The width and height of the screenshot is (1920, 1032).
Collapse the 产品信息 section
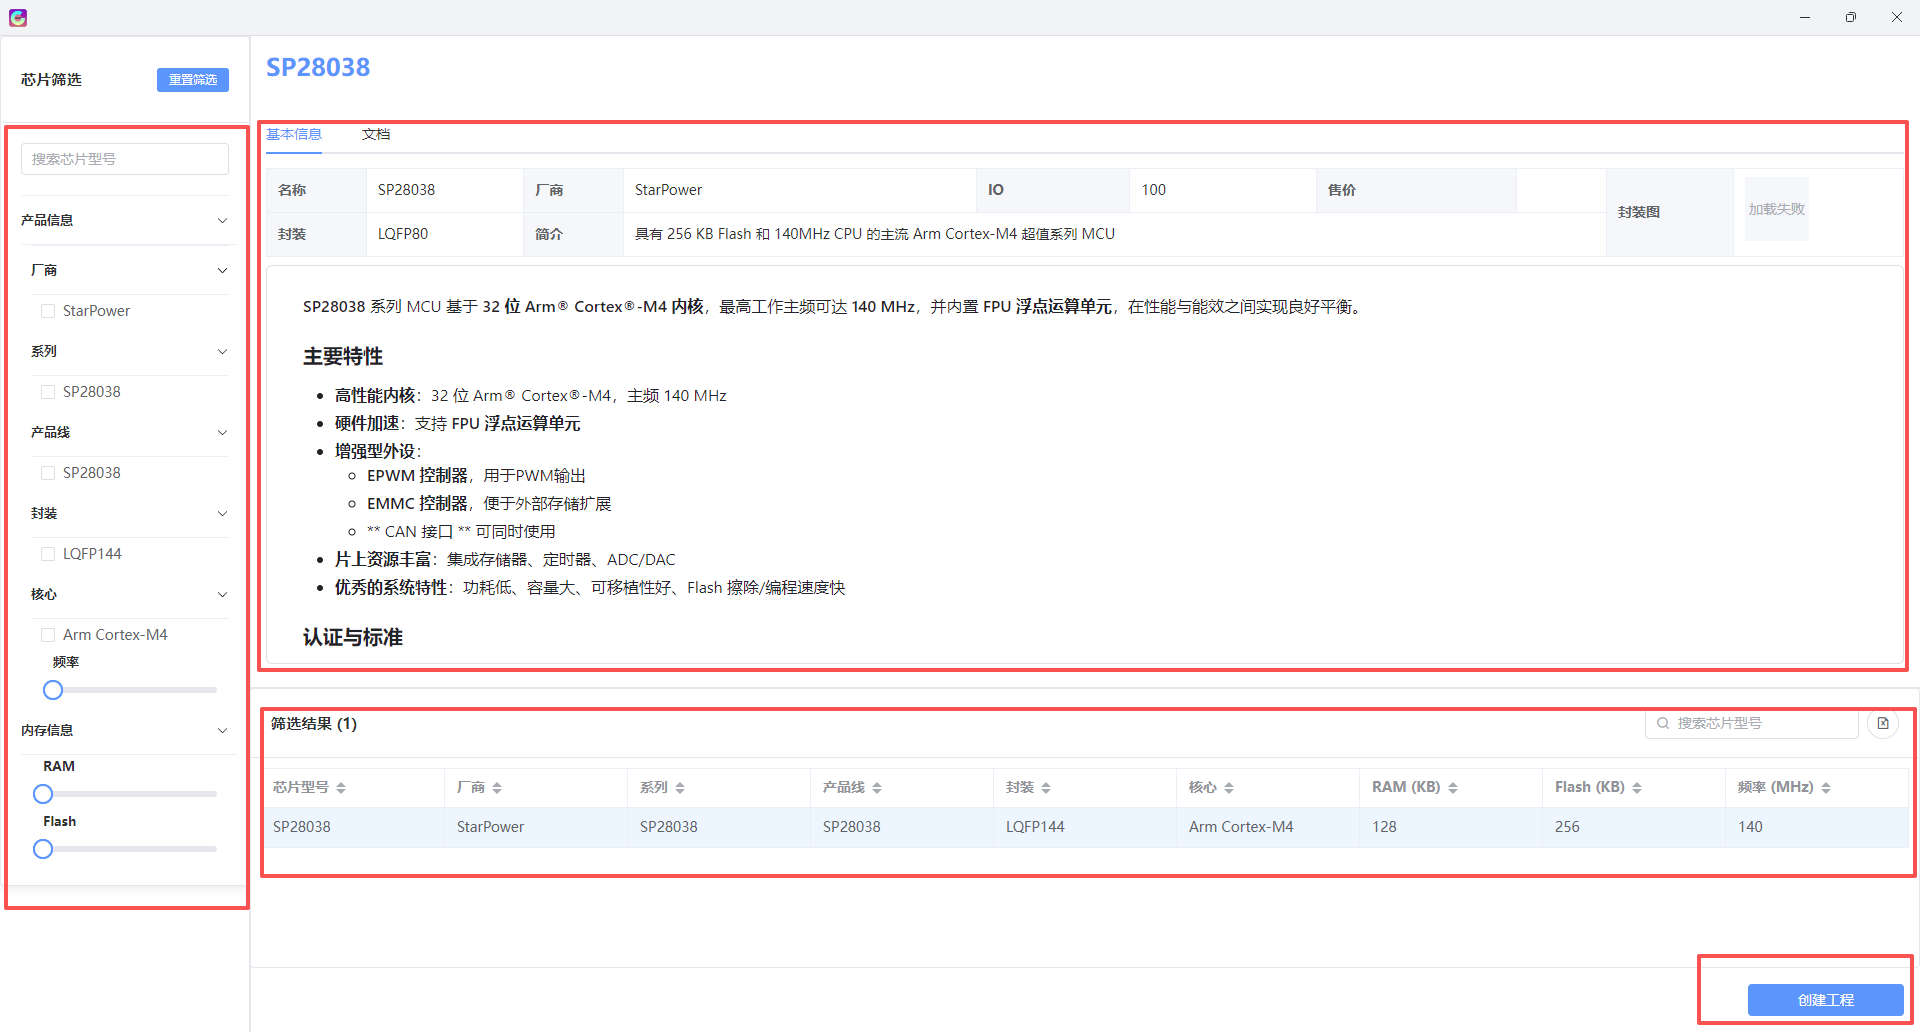pos(222,221)
